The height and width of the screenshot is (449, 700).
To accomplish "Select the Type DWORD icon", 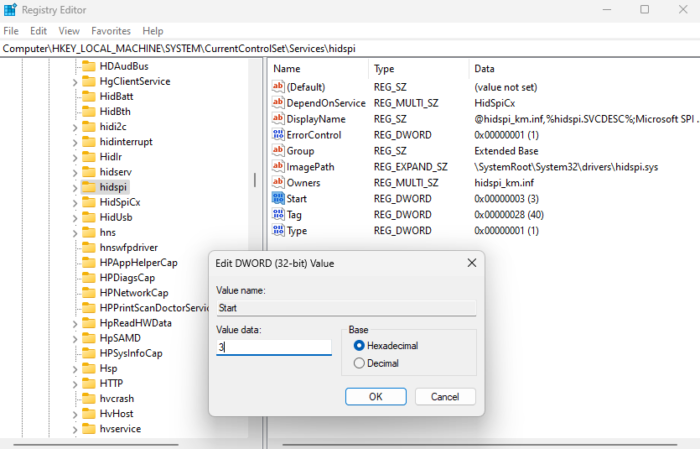I will tap(278, 230).
